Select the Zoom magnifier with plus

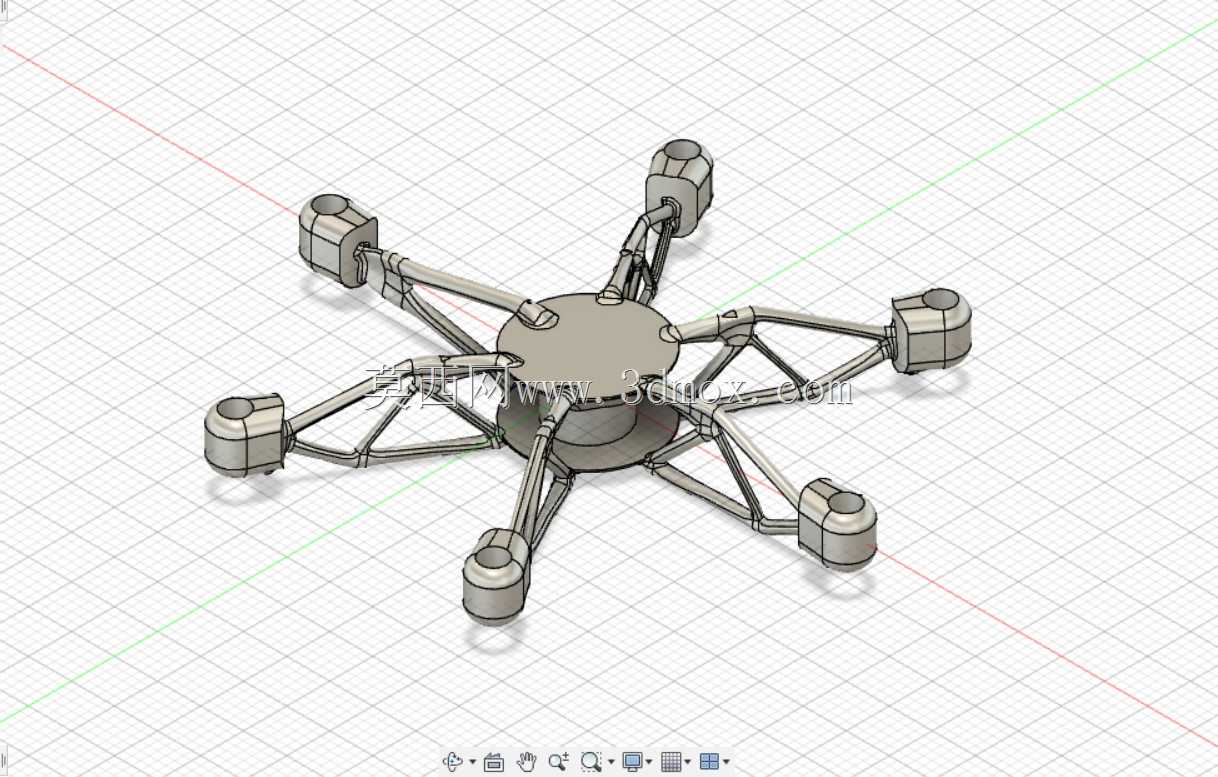click(x=559, y=762)
